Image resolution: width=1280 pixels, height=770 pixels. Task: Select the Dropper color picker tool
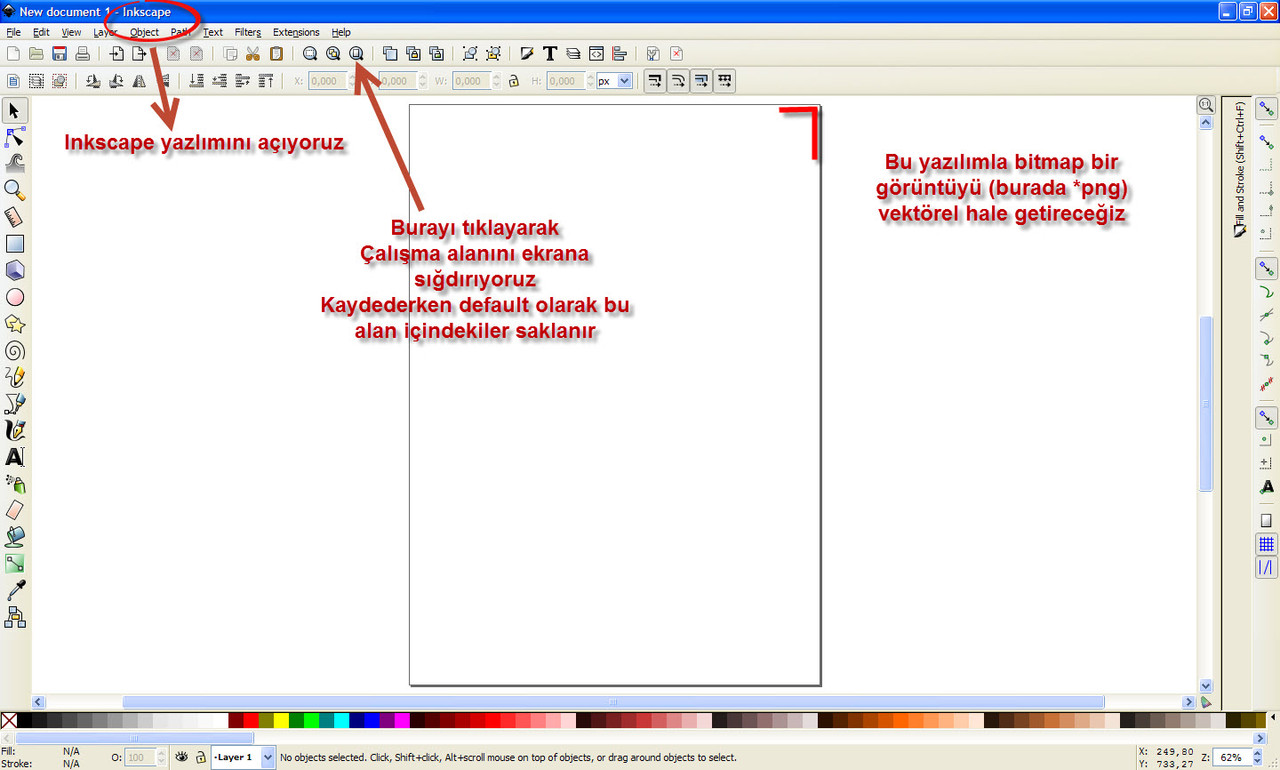point(15,590)
